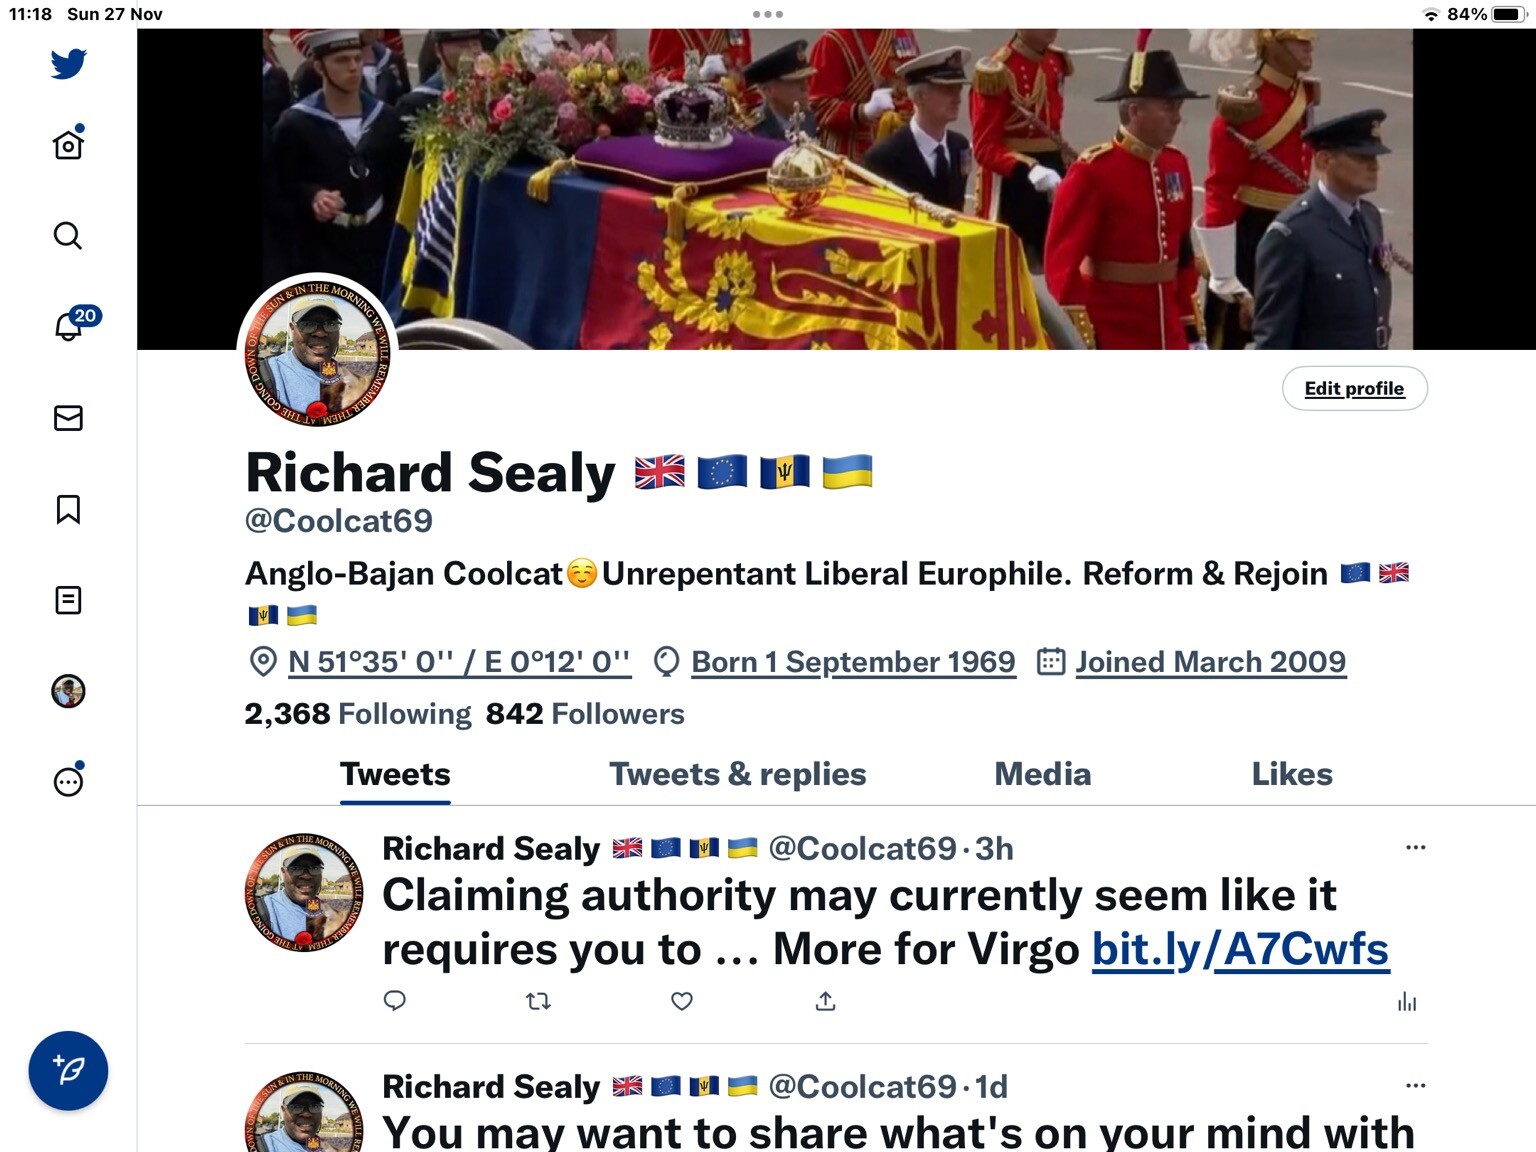The image size is (1536, 1152).
Task: Open options menu on the 1d tweet
Action: click(1415, 1085)
